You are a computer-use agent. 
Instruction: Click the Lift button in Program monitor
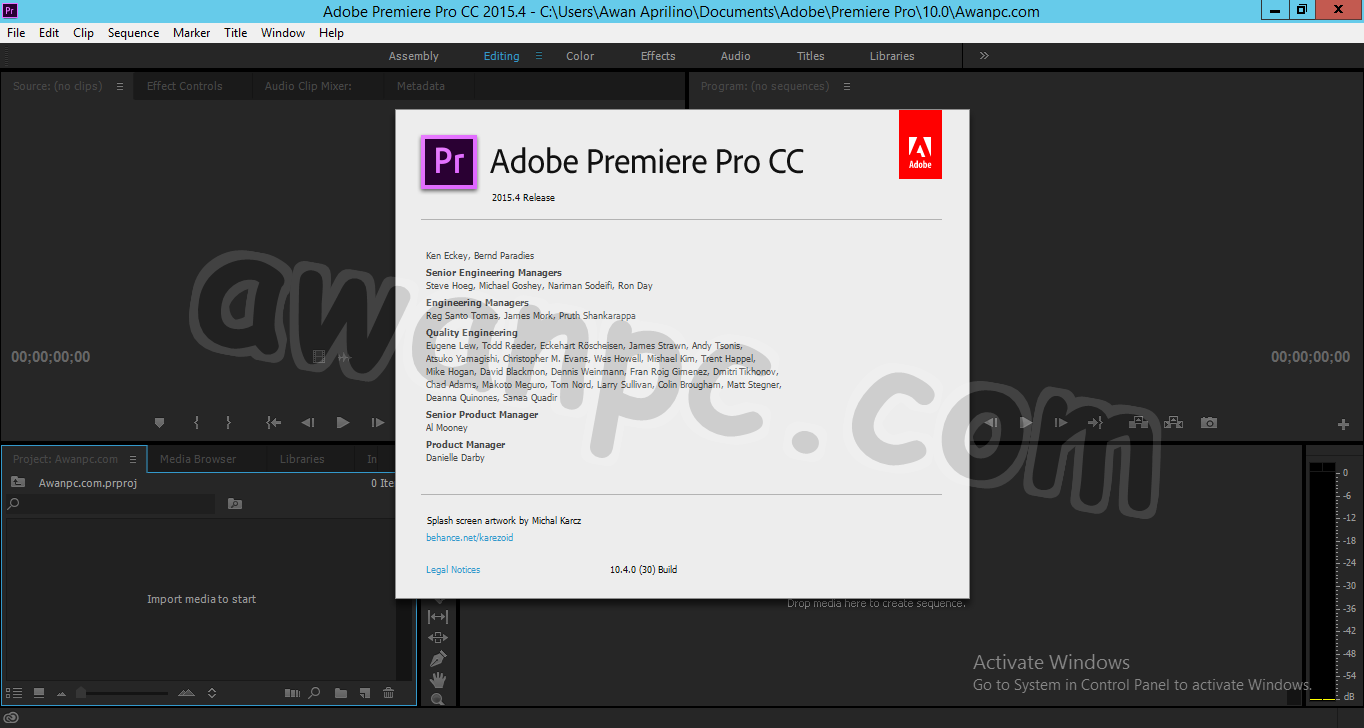[1138, 423]
